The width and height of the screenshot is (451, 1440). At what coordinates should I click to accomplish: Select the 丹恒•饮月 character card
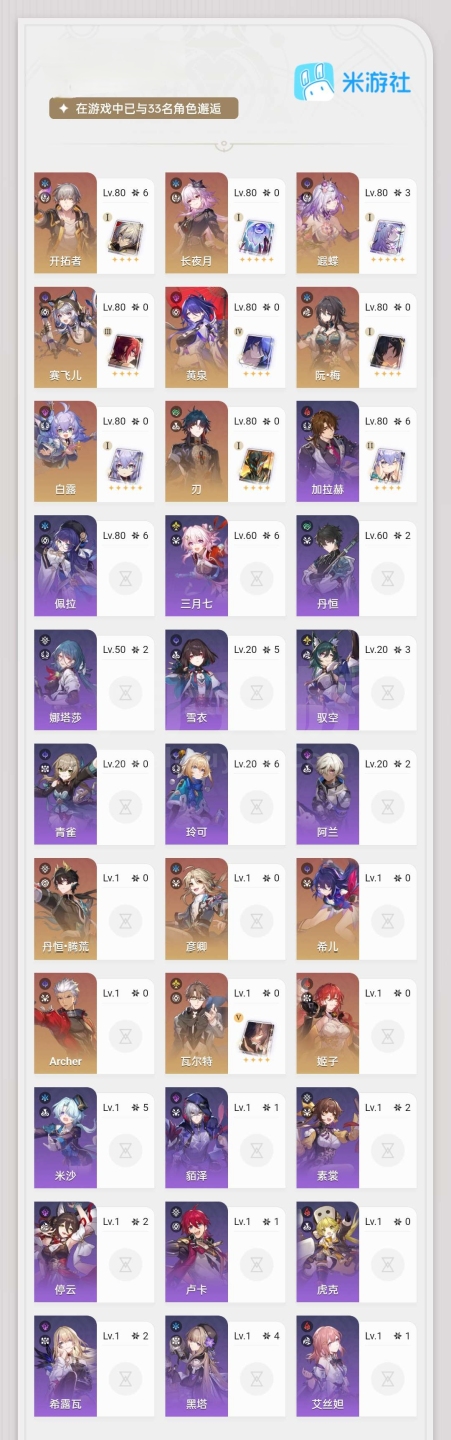94,908
